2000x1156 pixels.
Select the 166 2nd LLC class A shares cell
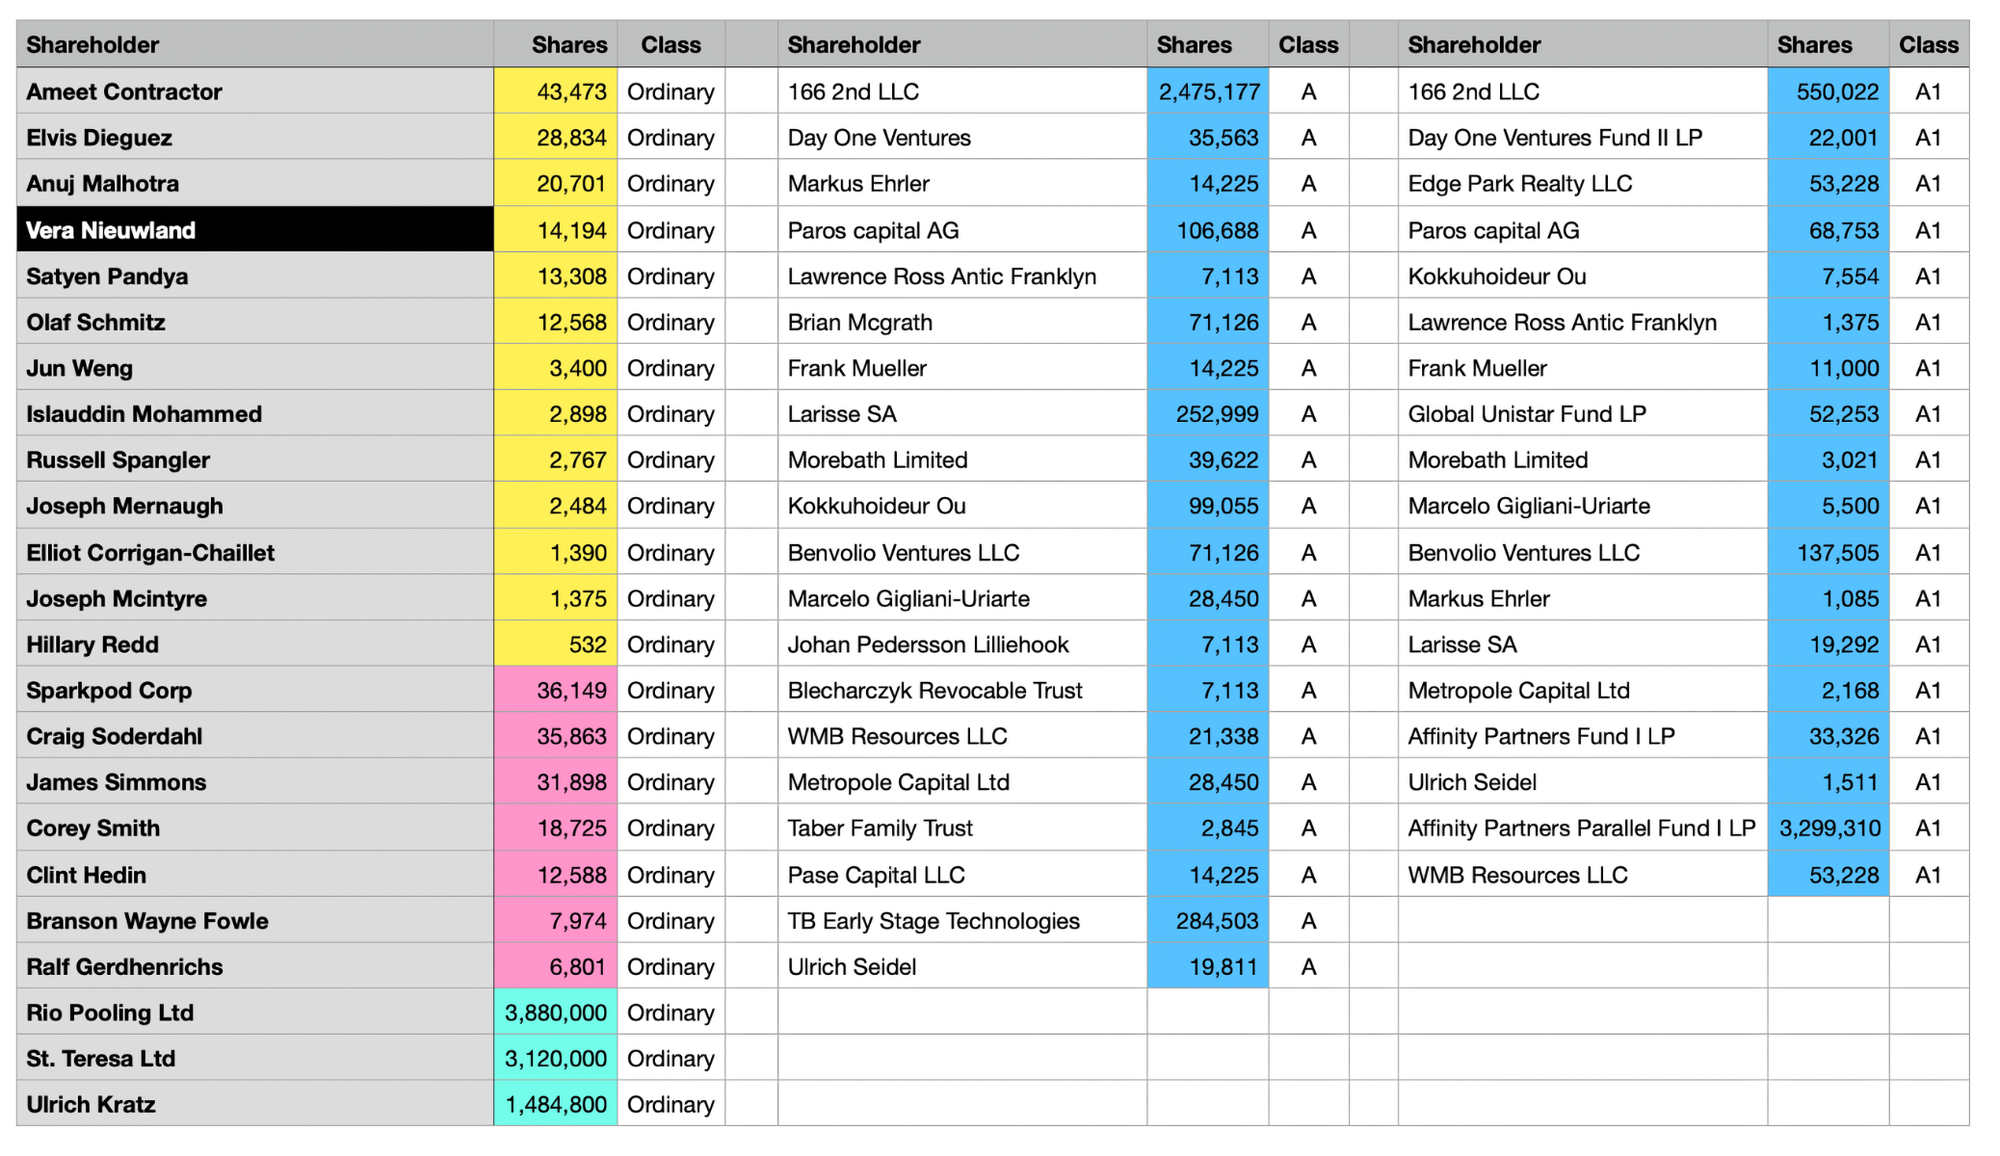[1208, 92]
